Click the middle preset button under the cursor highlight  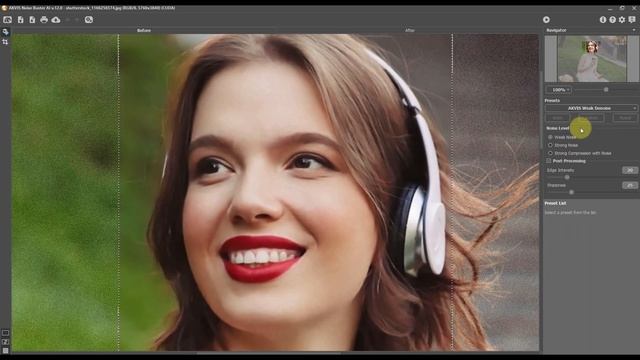point(591,118)
